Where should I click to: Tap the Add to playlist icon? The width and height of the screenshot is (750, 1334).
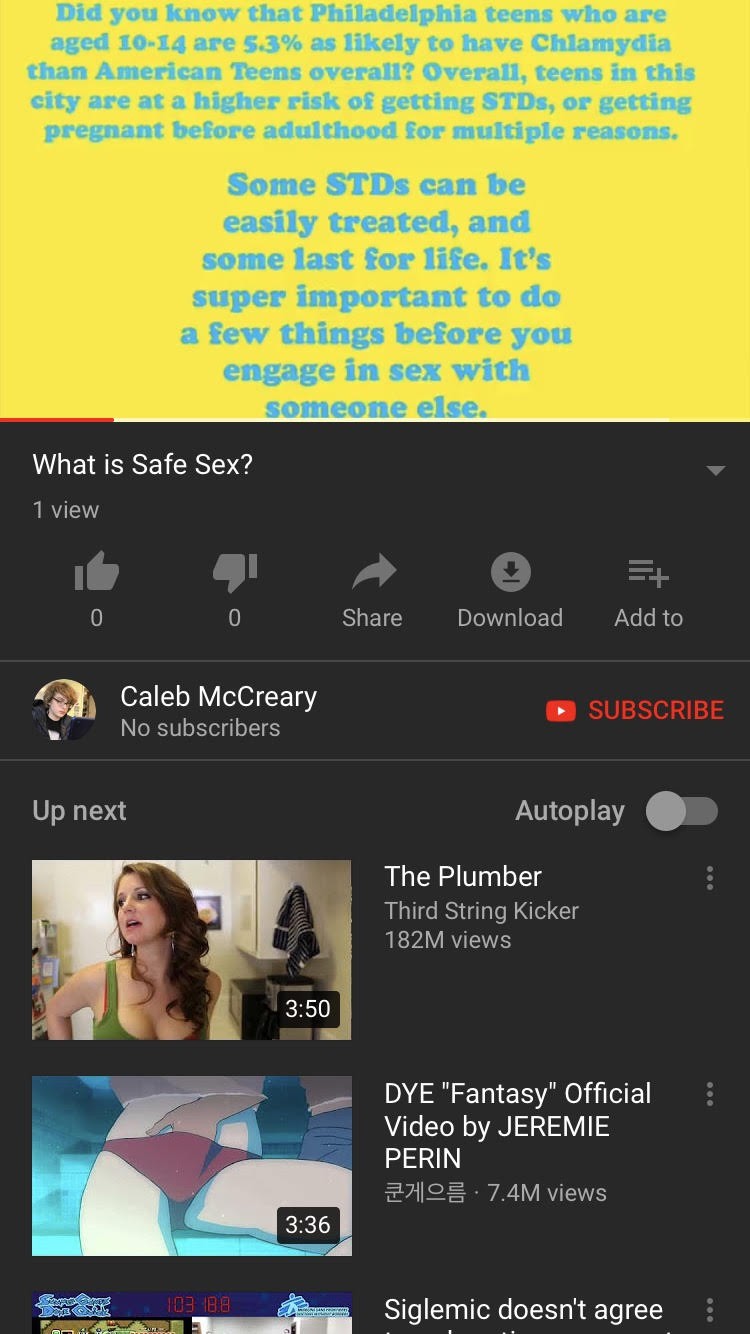pyautogui.click(x=648, y=573)
